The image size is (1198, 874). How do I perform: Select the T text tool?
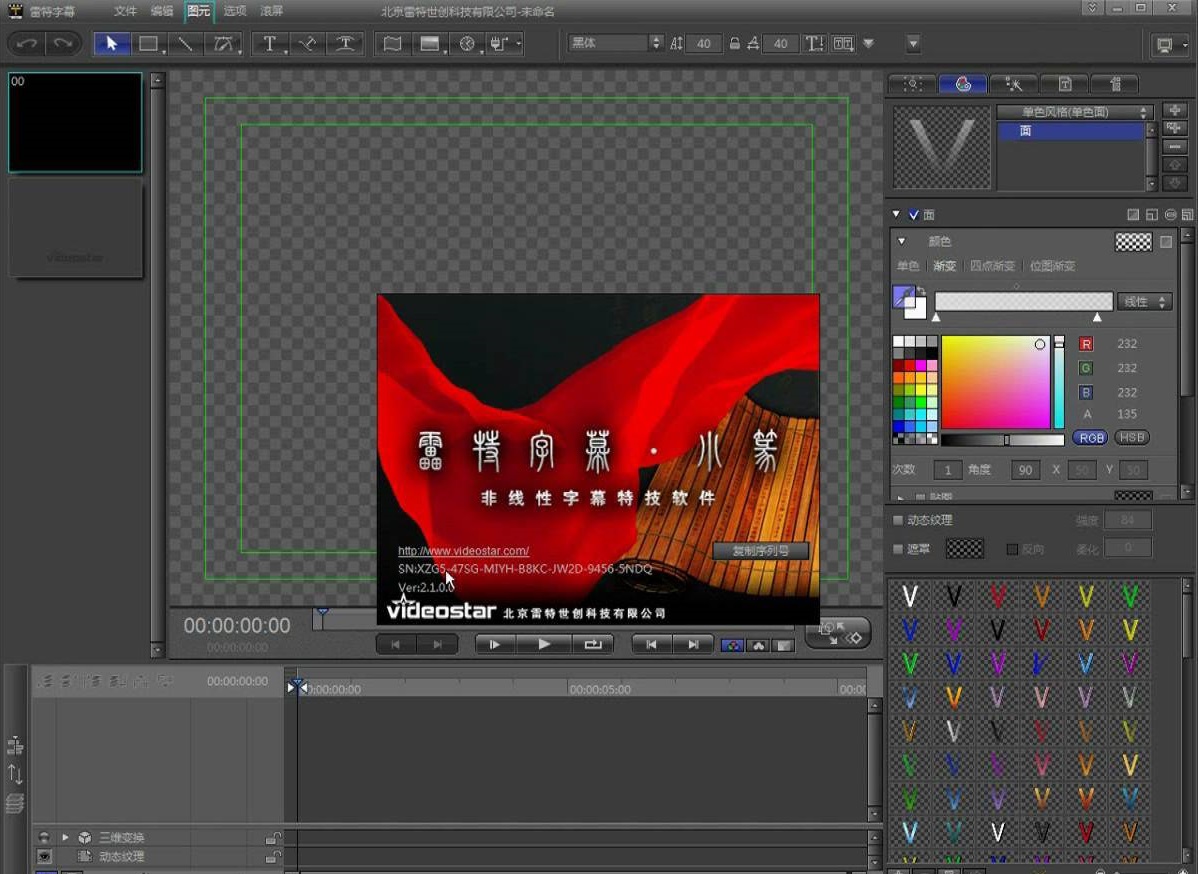click(x=270, y=44)
